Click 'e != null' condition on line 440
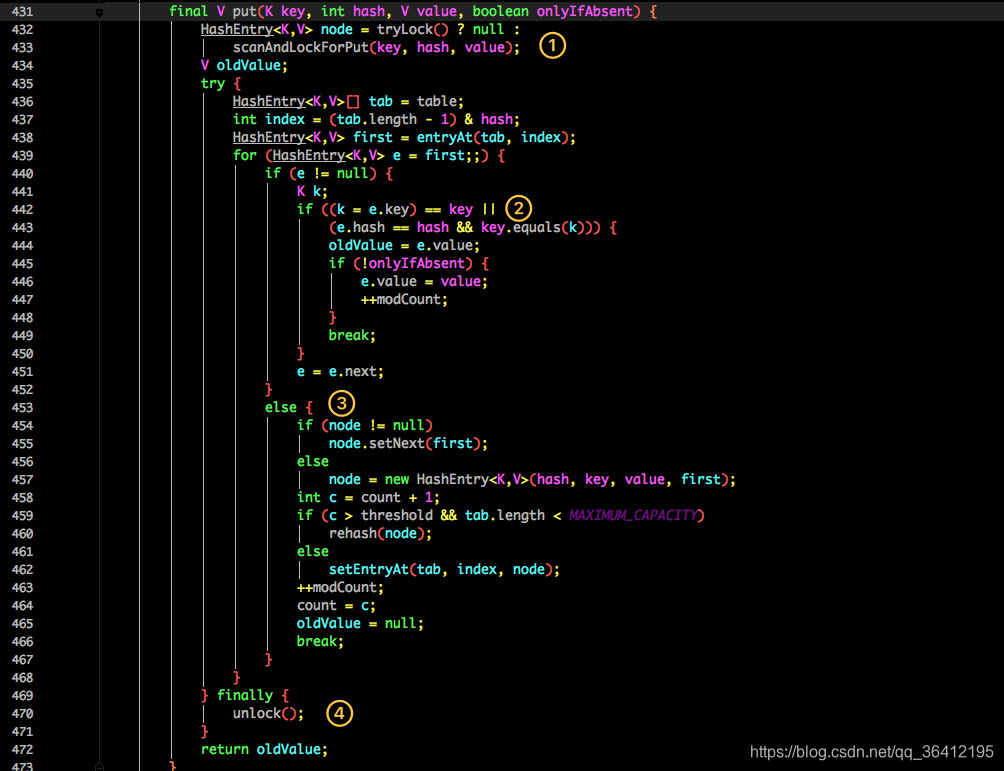Viewport: 1004px width, 771px height. pyautogui.click(x=332, y=174)
